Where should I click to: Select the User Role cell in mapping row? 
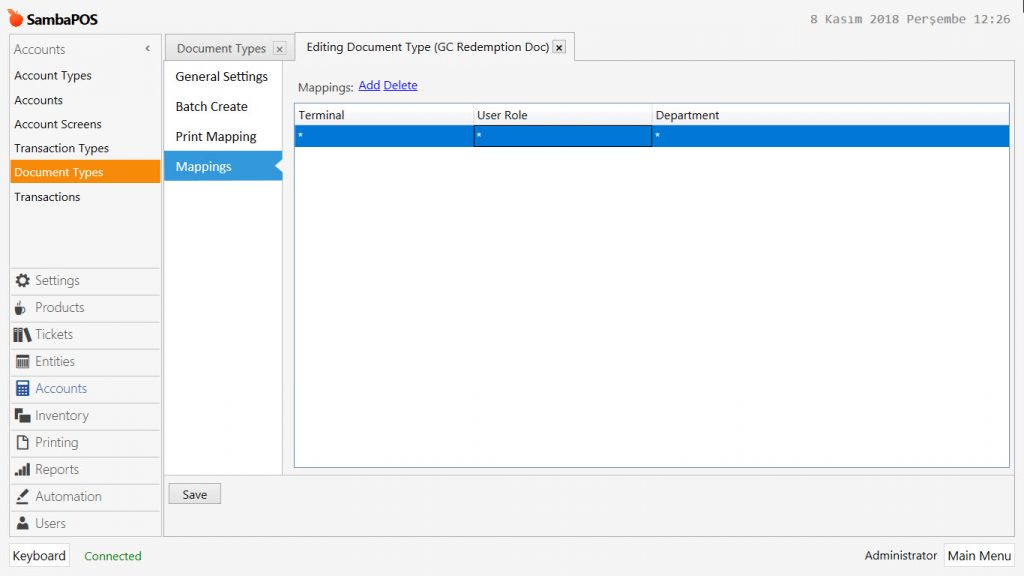pyautogui.click(x=562, y=136)
